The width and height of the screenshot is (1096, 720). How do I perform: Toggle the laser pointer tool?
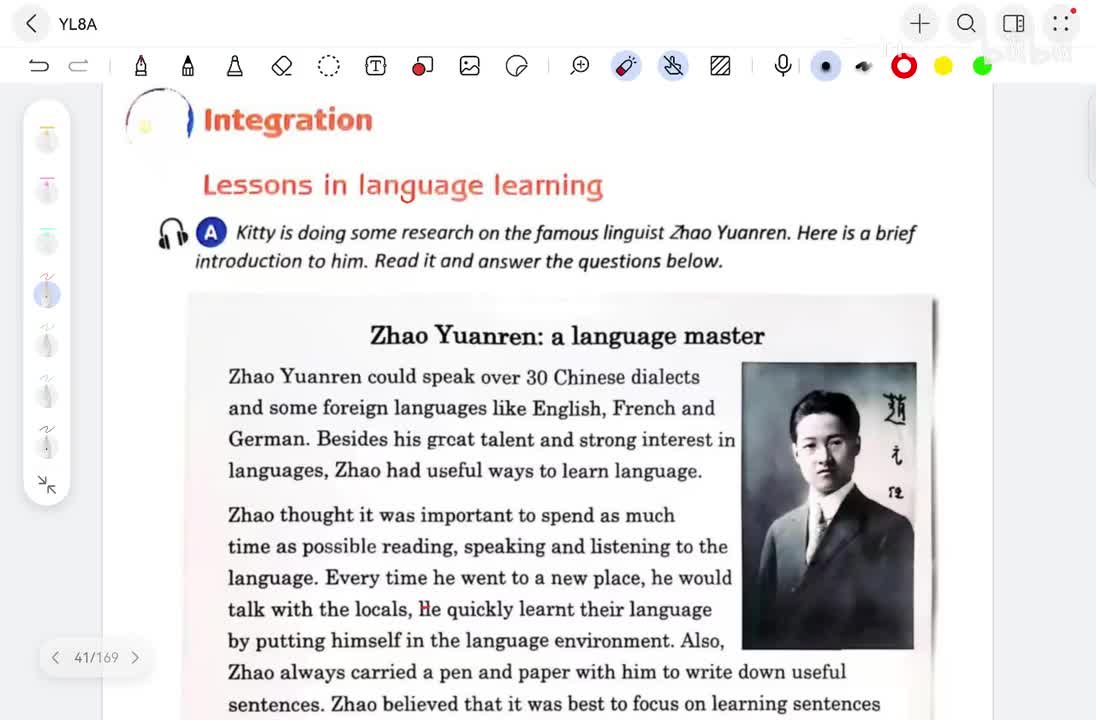pyautogui.click(x=626, y=66)
